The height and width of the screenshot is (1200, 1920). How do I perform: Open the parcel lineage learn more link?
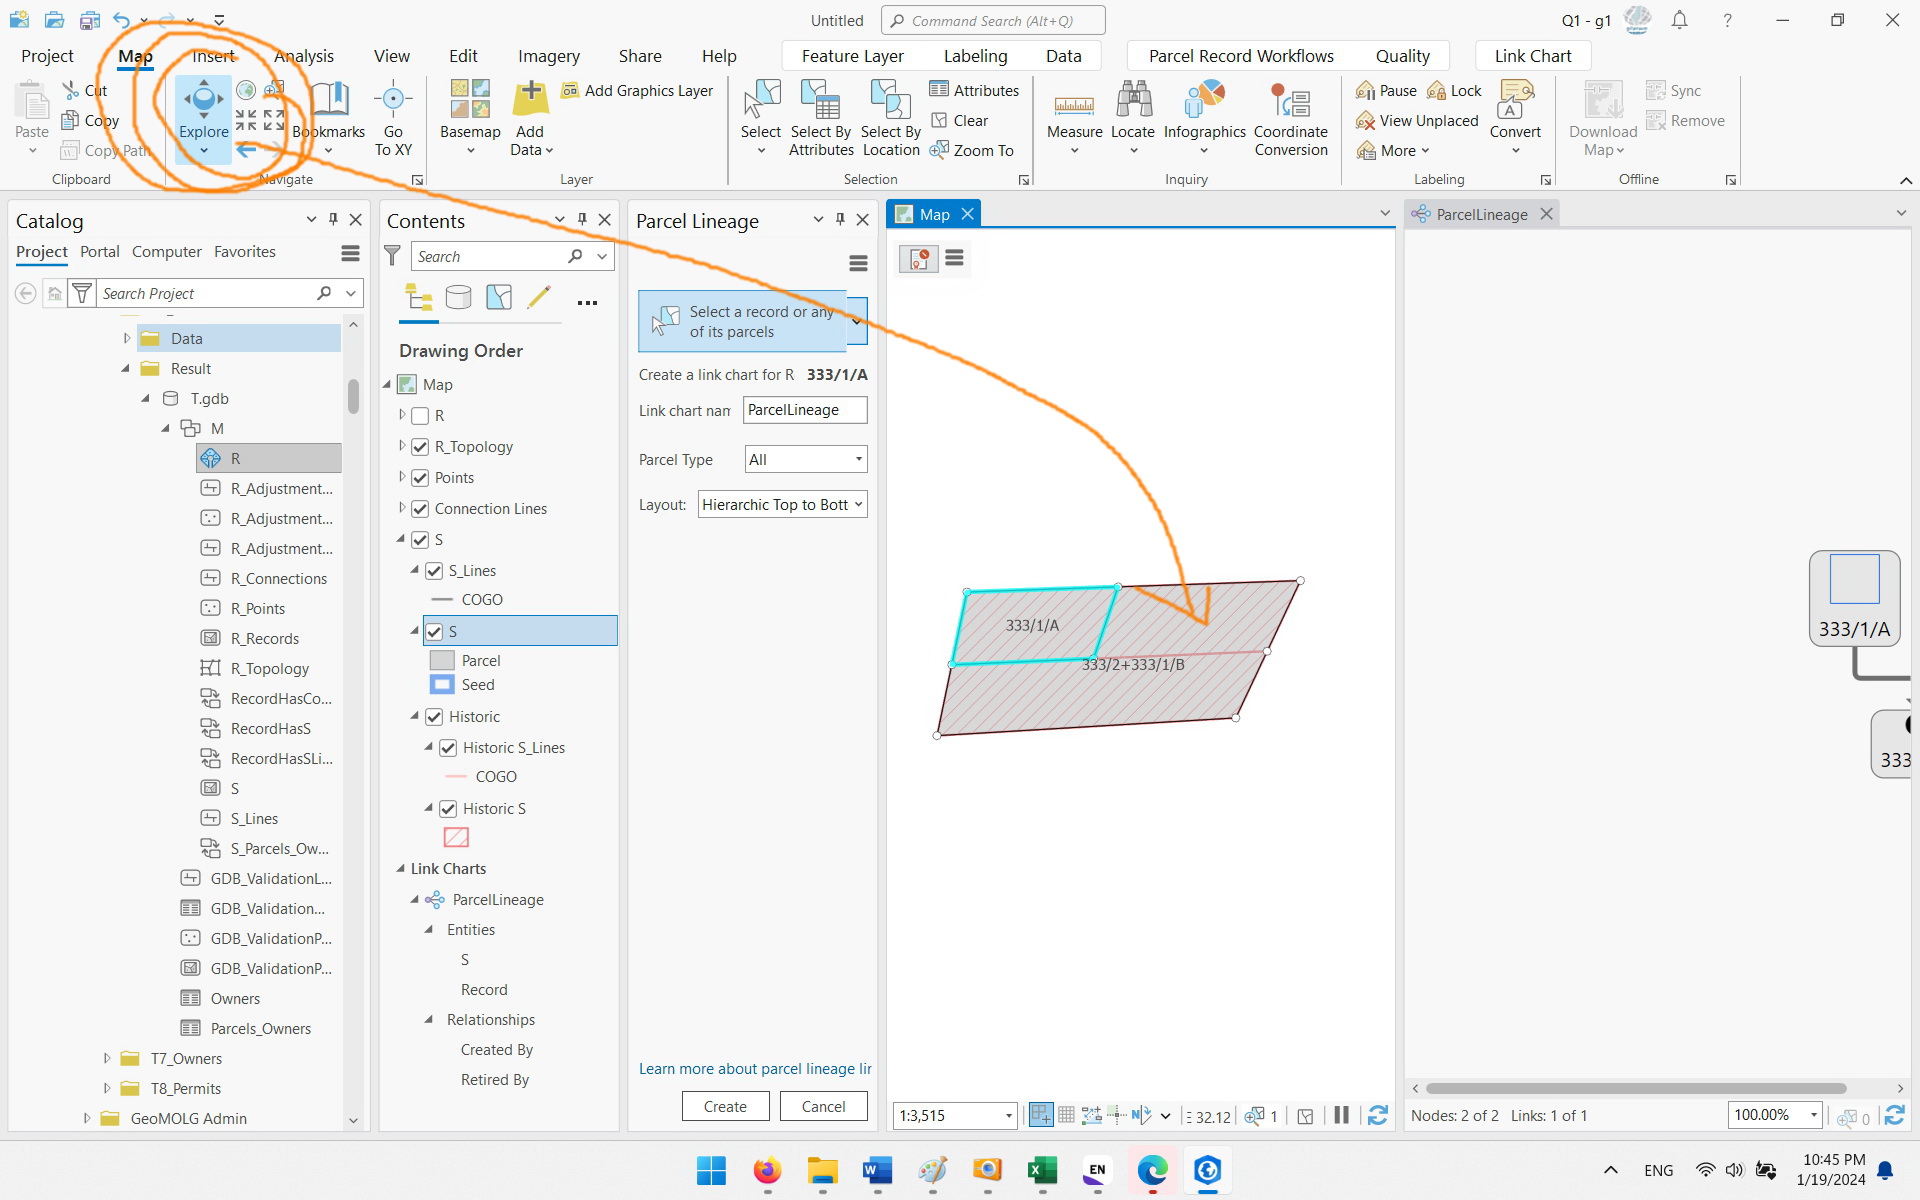pyautogui.click(x=754, y=1068)
